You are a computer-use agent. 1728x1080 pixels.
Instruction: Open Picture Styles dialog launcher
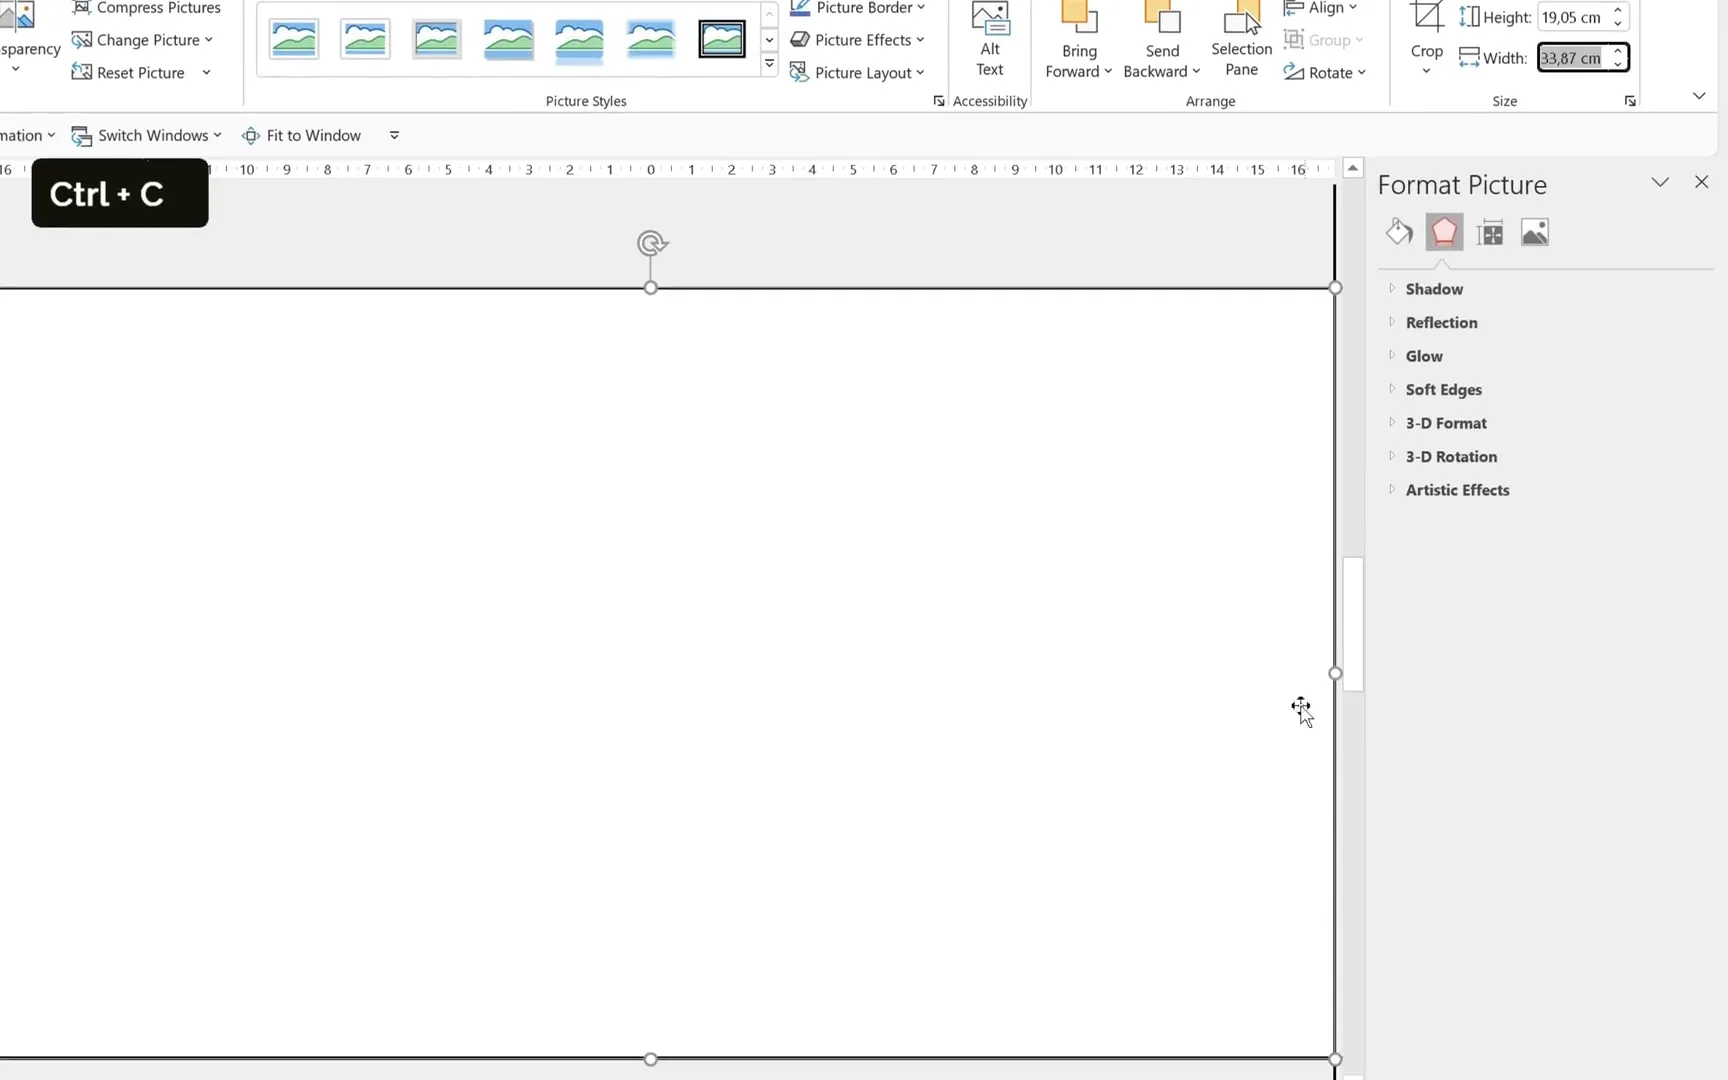click(938, 101)
